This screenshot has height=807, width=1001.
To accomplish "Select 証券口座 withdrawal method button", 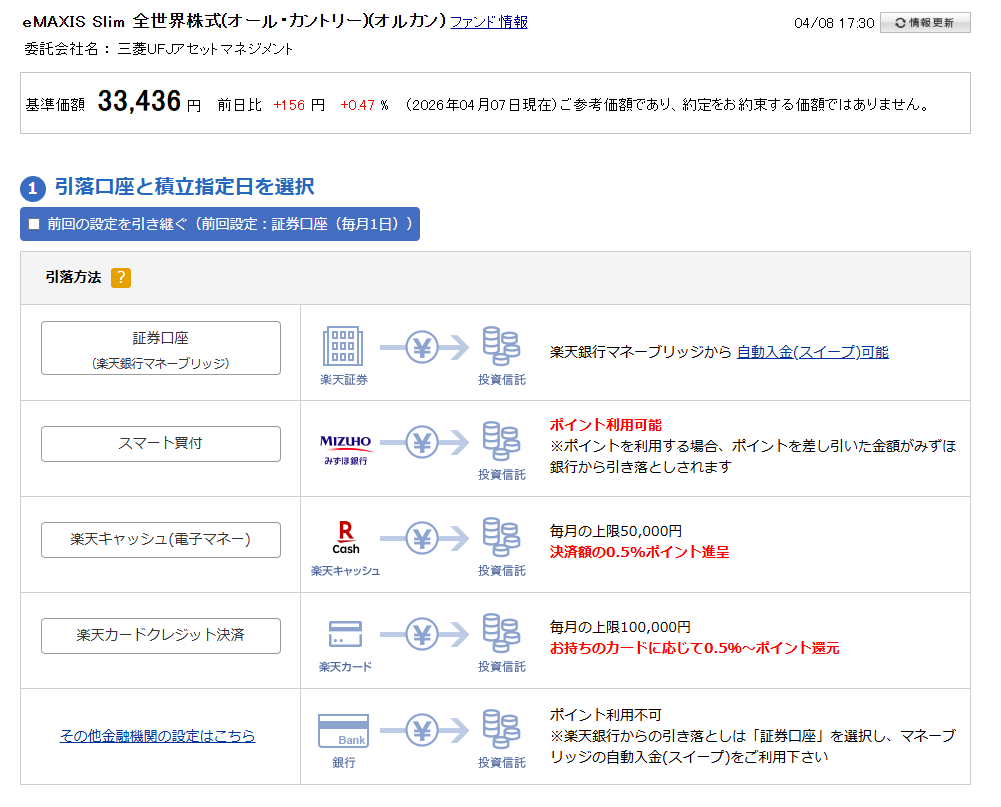I will tap(161, 348).
